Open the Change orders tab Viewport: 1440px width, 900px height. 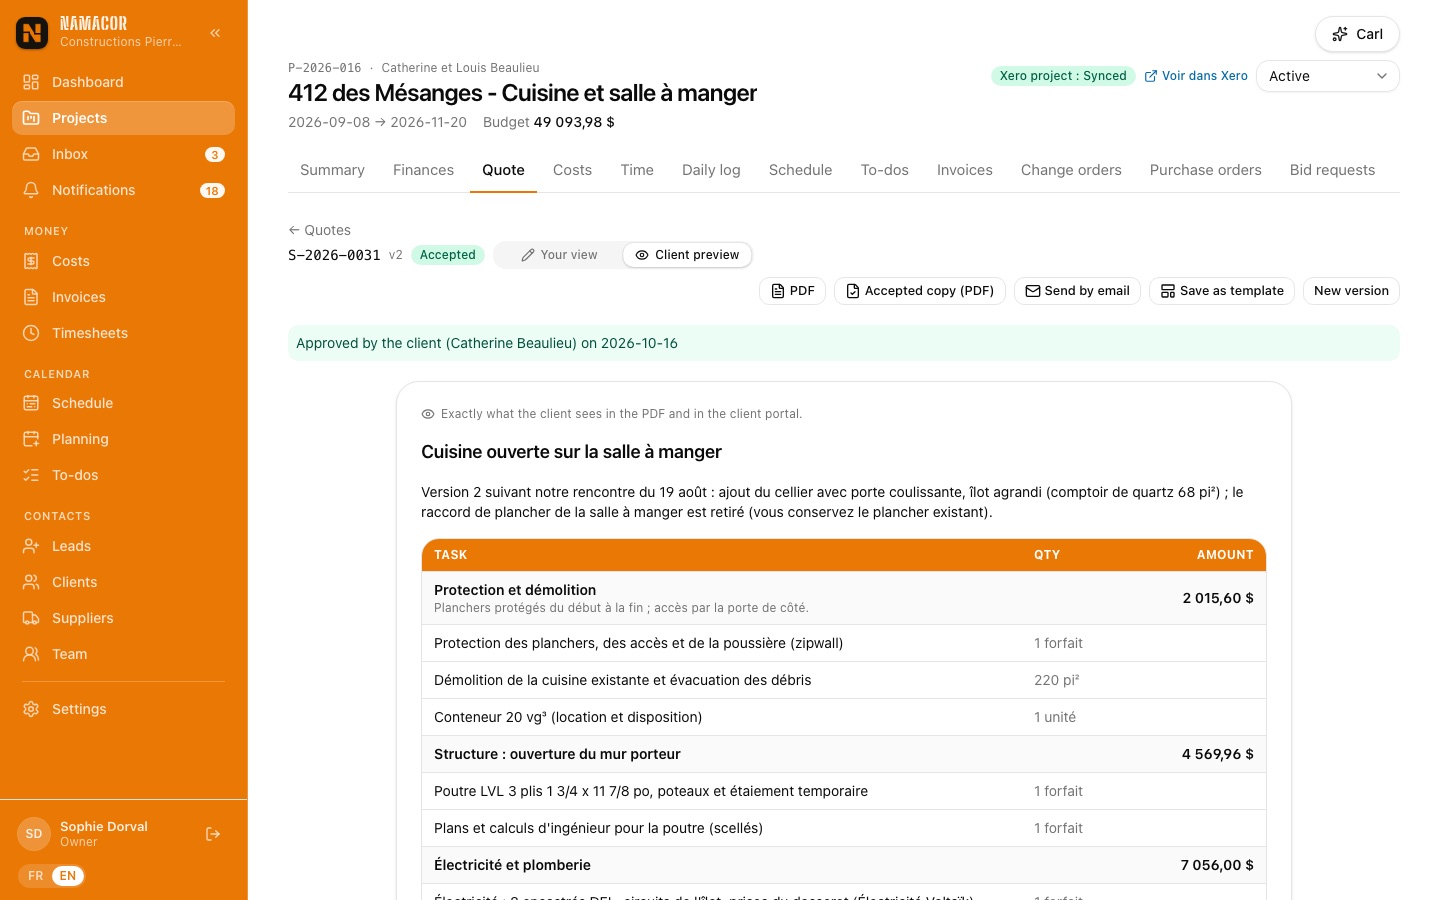(1071, 170)
